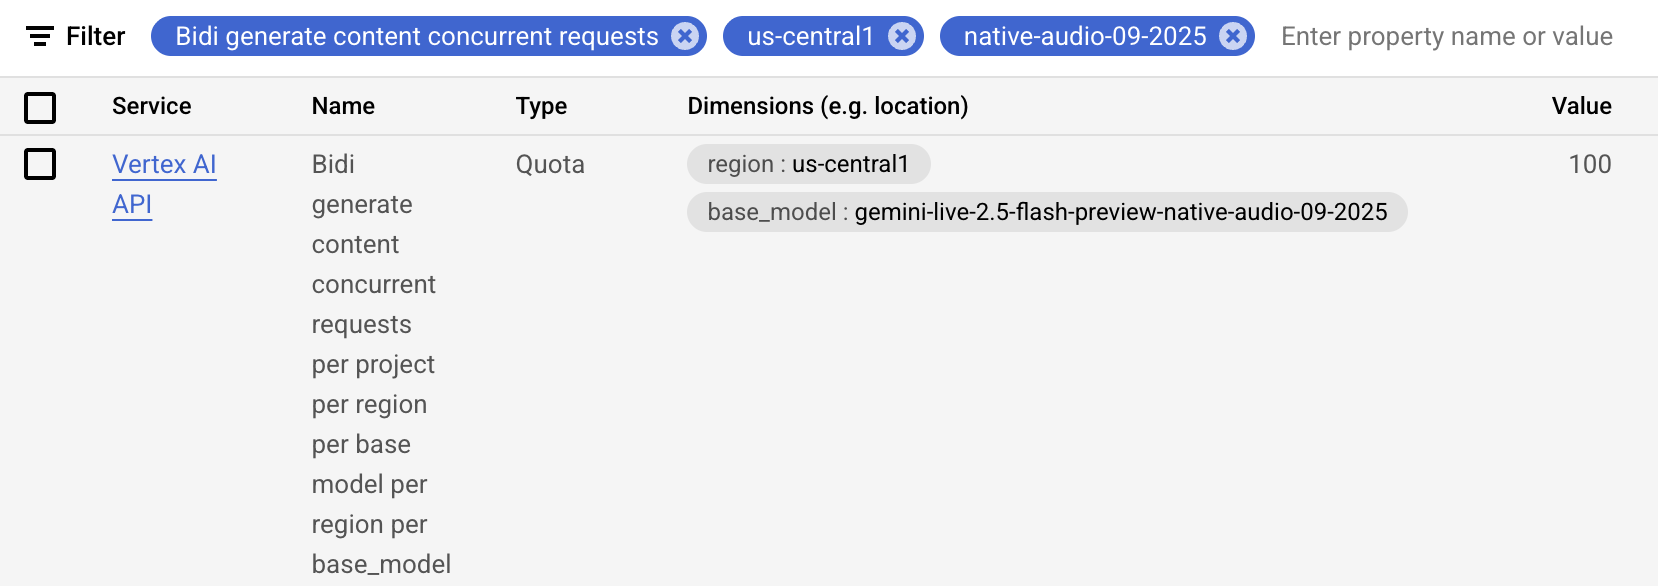This screenshot has width=1658, height=586.
Task: Check the select-all checkbox in the table header
Action: point(40,108)
